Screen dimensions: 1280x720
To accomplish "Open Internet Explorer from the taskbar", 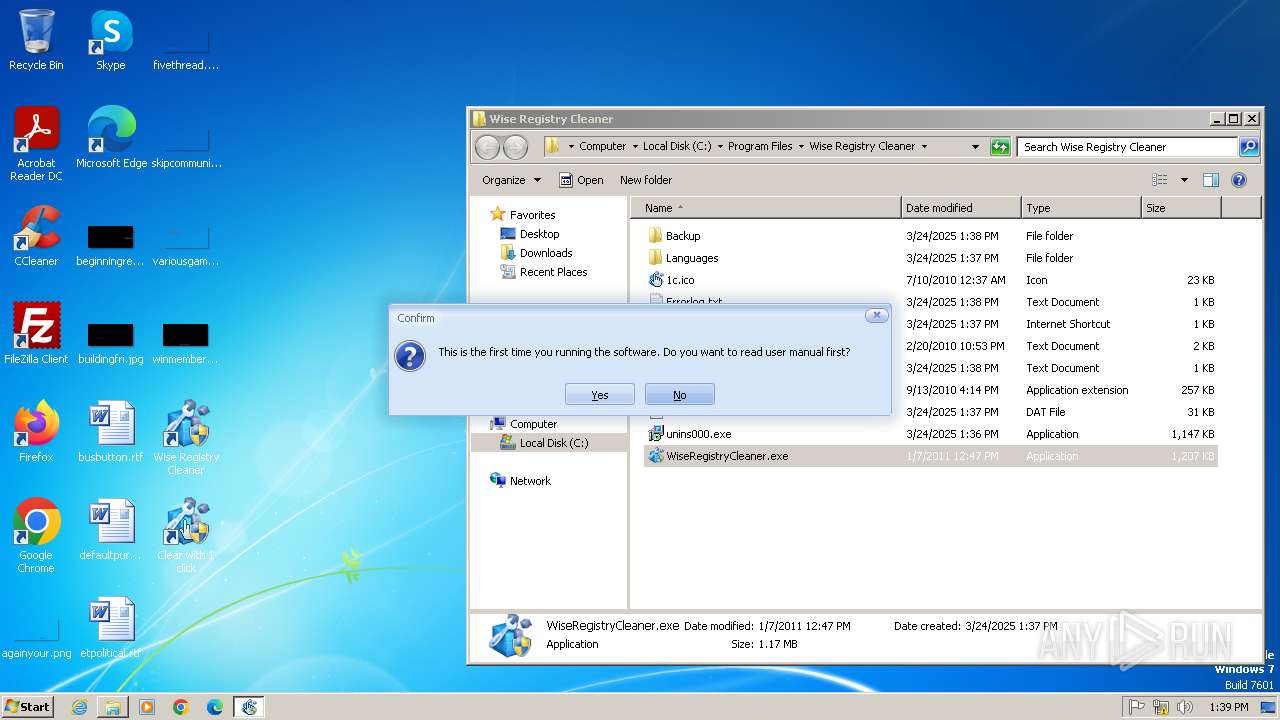I will (79, 707).
